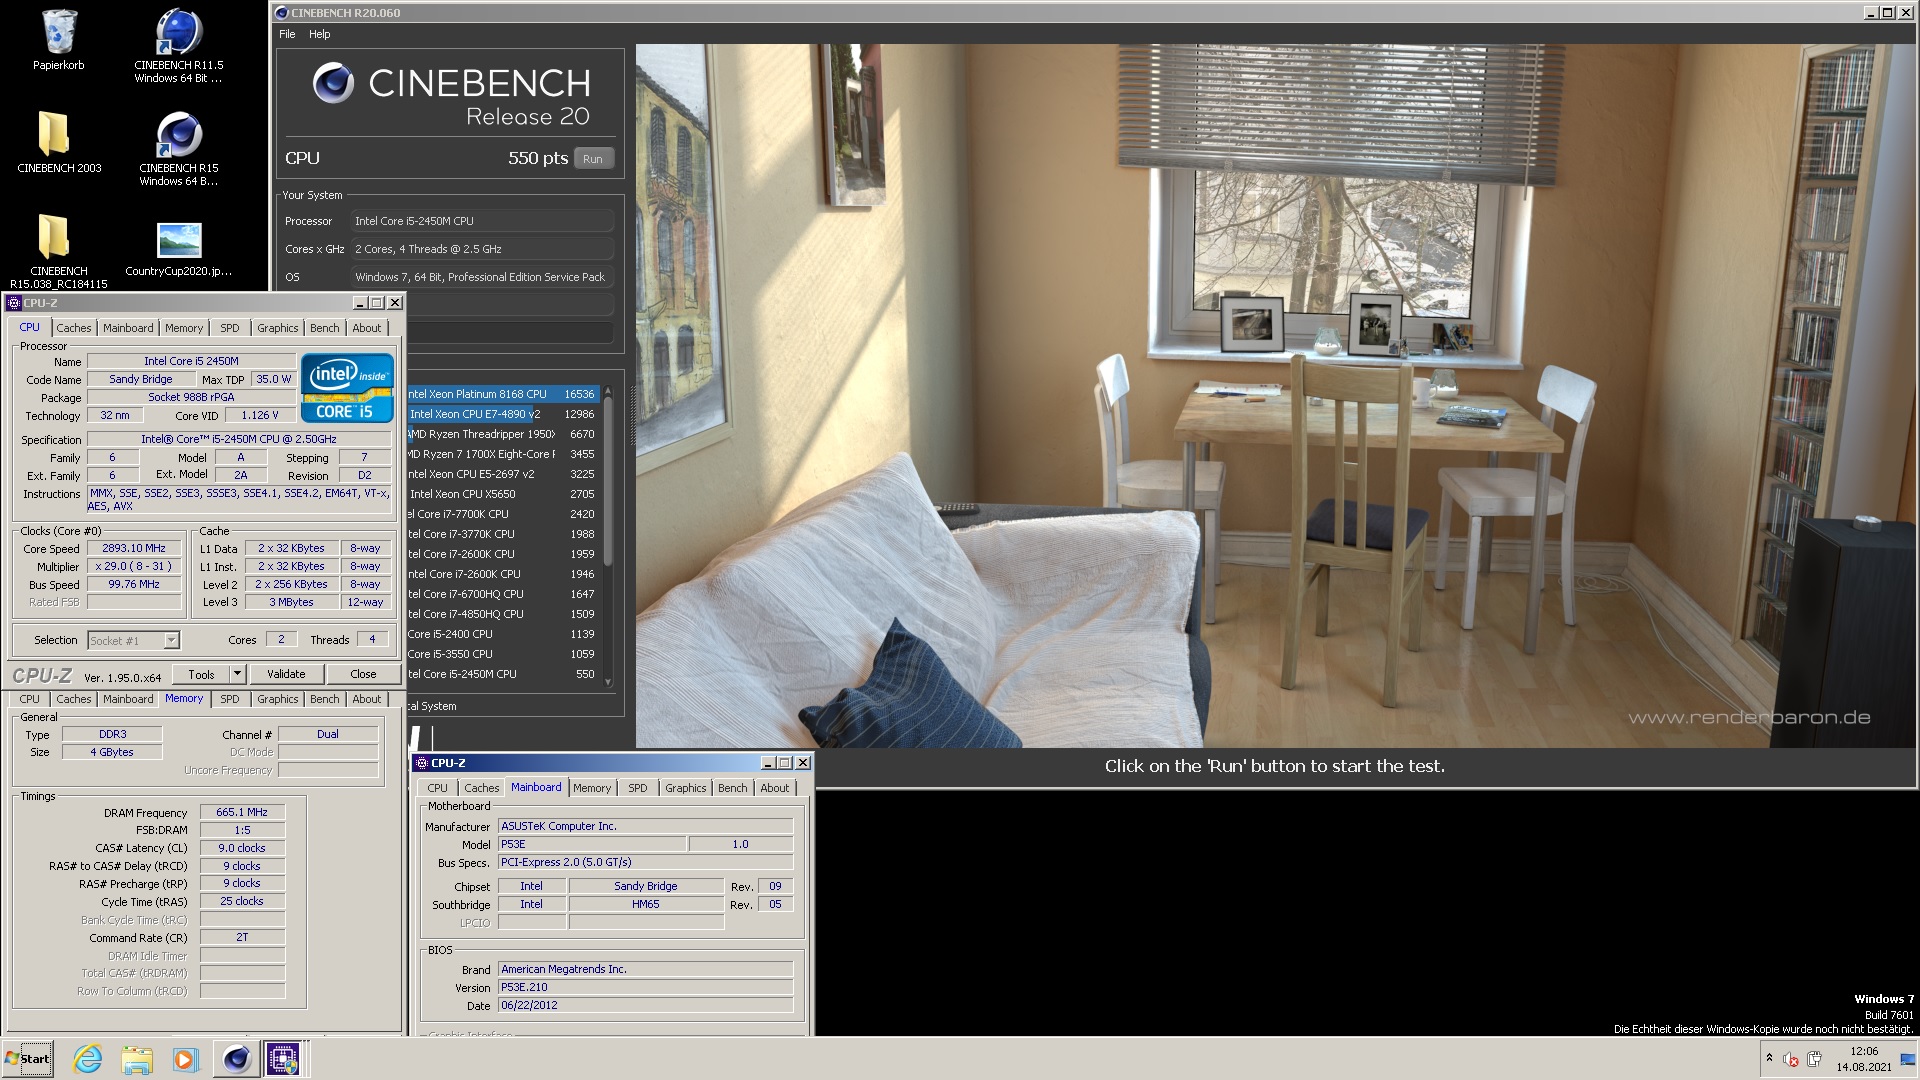Select AMD Ryzen Threadripper 1950X ranking row
This screenshot has height=1080, width=1920.
503,434
